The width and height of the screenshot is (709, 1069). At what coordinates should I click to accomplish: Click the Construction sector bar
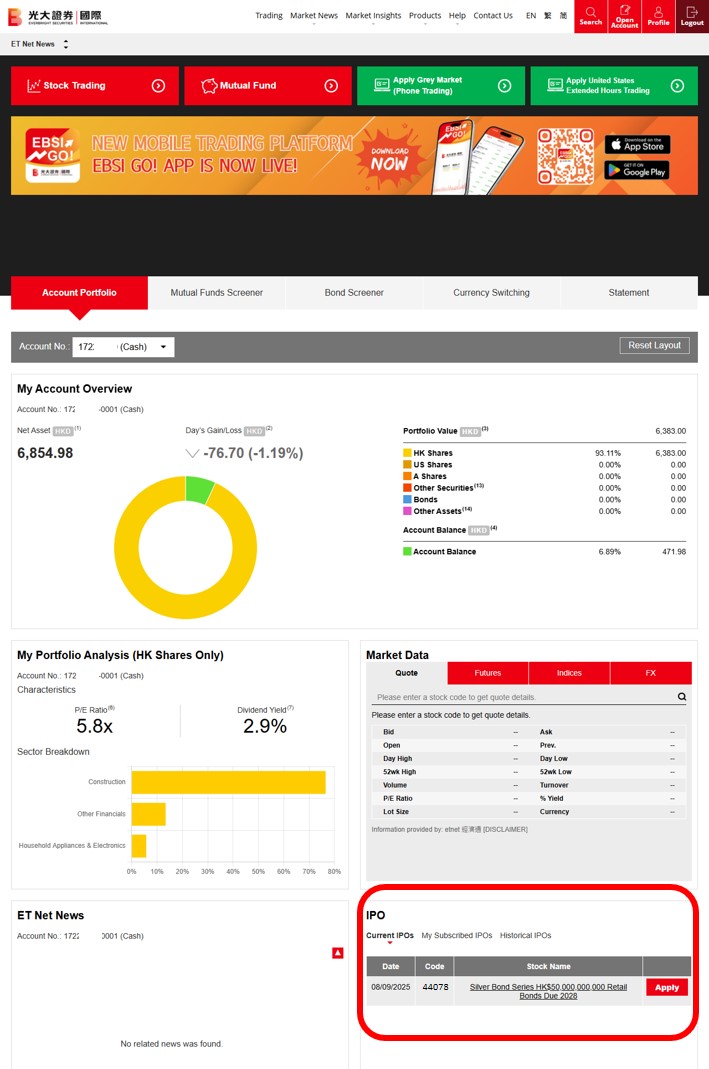pyautogui.click(x=228, y=782)
